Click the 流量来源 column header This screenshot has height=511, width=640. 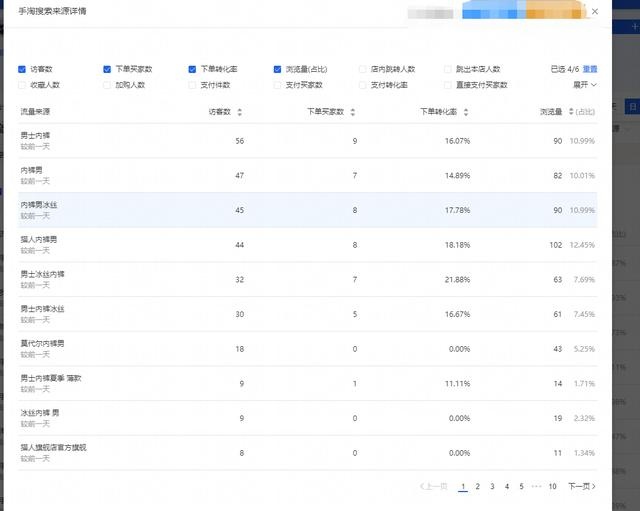pos(35,111)
